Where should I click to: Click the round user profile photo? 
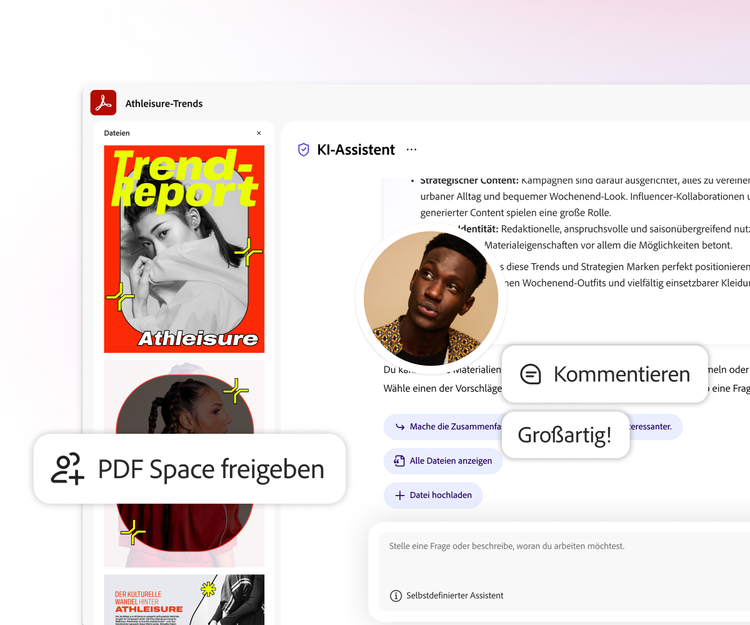tap(430, 298)
